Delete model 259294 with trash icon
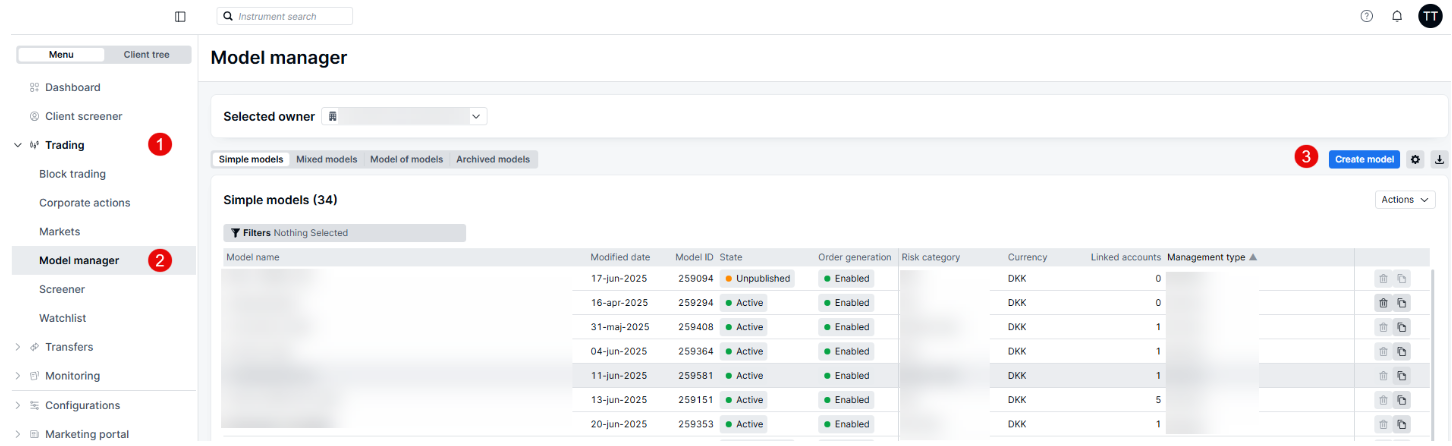 click(x=1383, y=303)
